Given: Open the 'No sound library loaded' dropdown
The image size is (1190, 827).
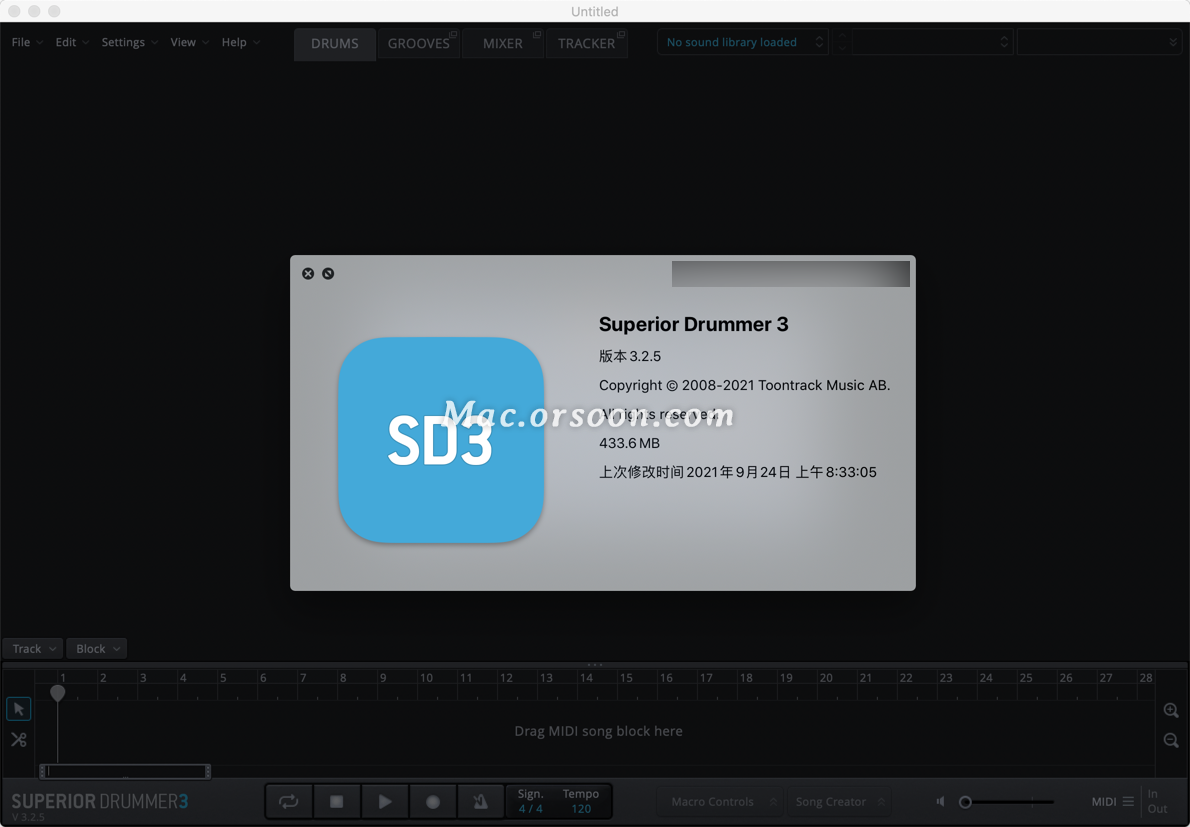Looking at the screenshot, I should coord(743,42).
